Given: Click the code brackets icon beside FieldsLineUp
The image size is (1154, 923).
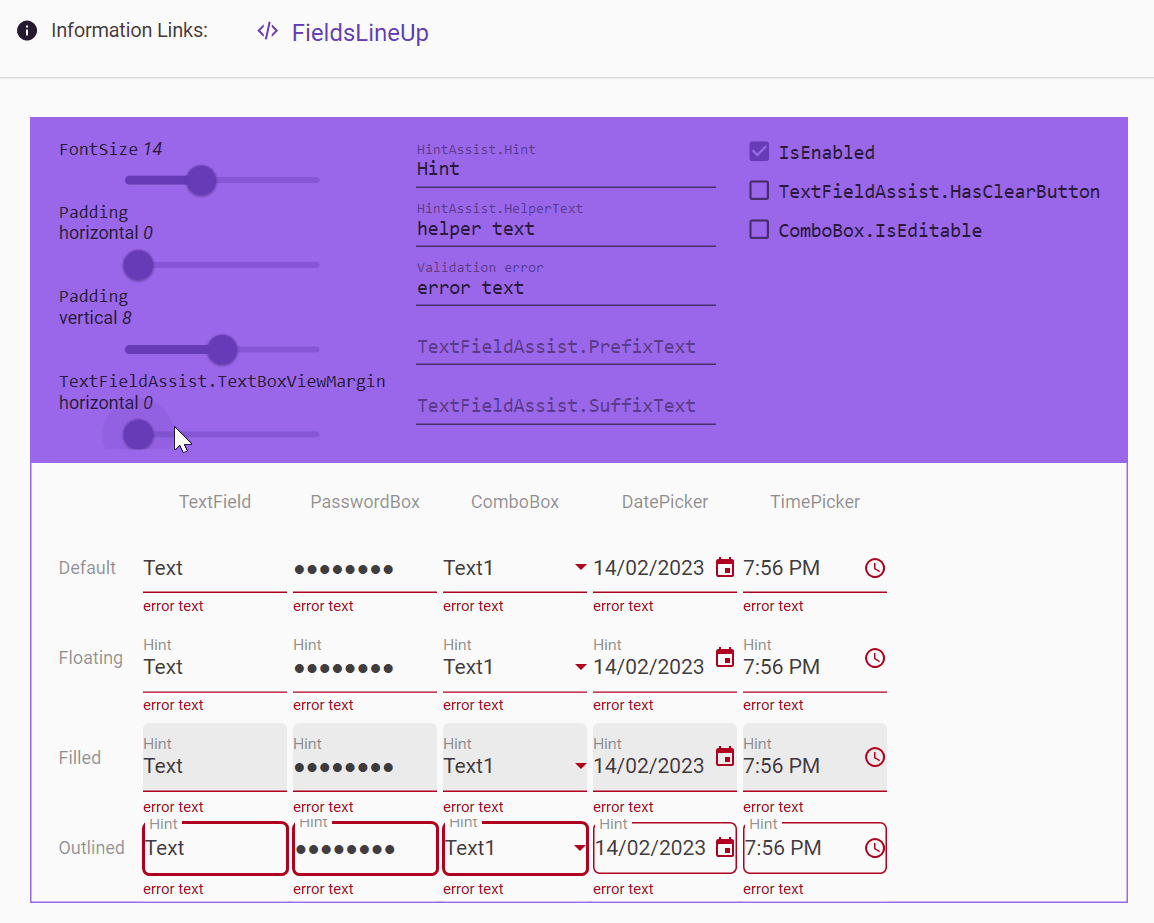Looking at the screenshot, I should click(x=267, y=31).
